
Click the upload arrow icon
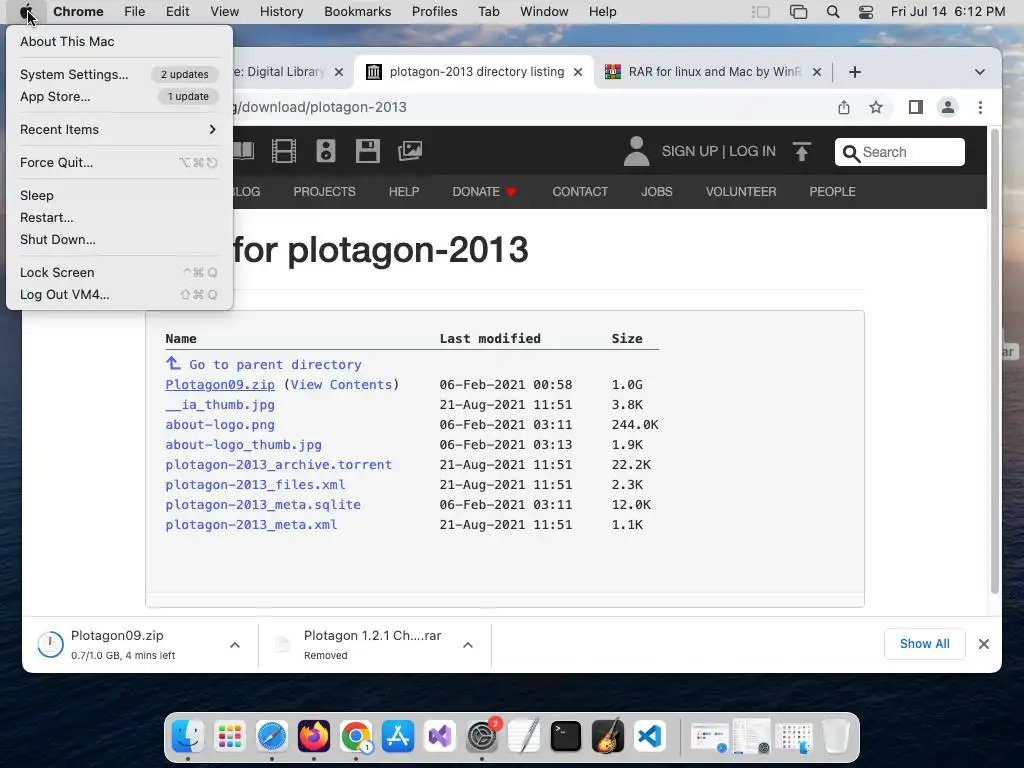(x=802, y=152)
